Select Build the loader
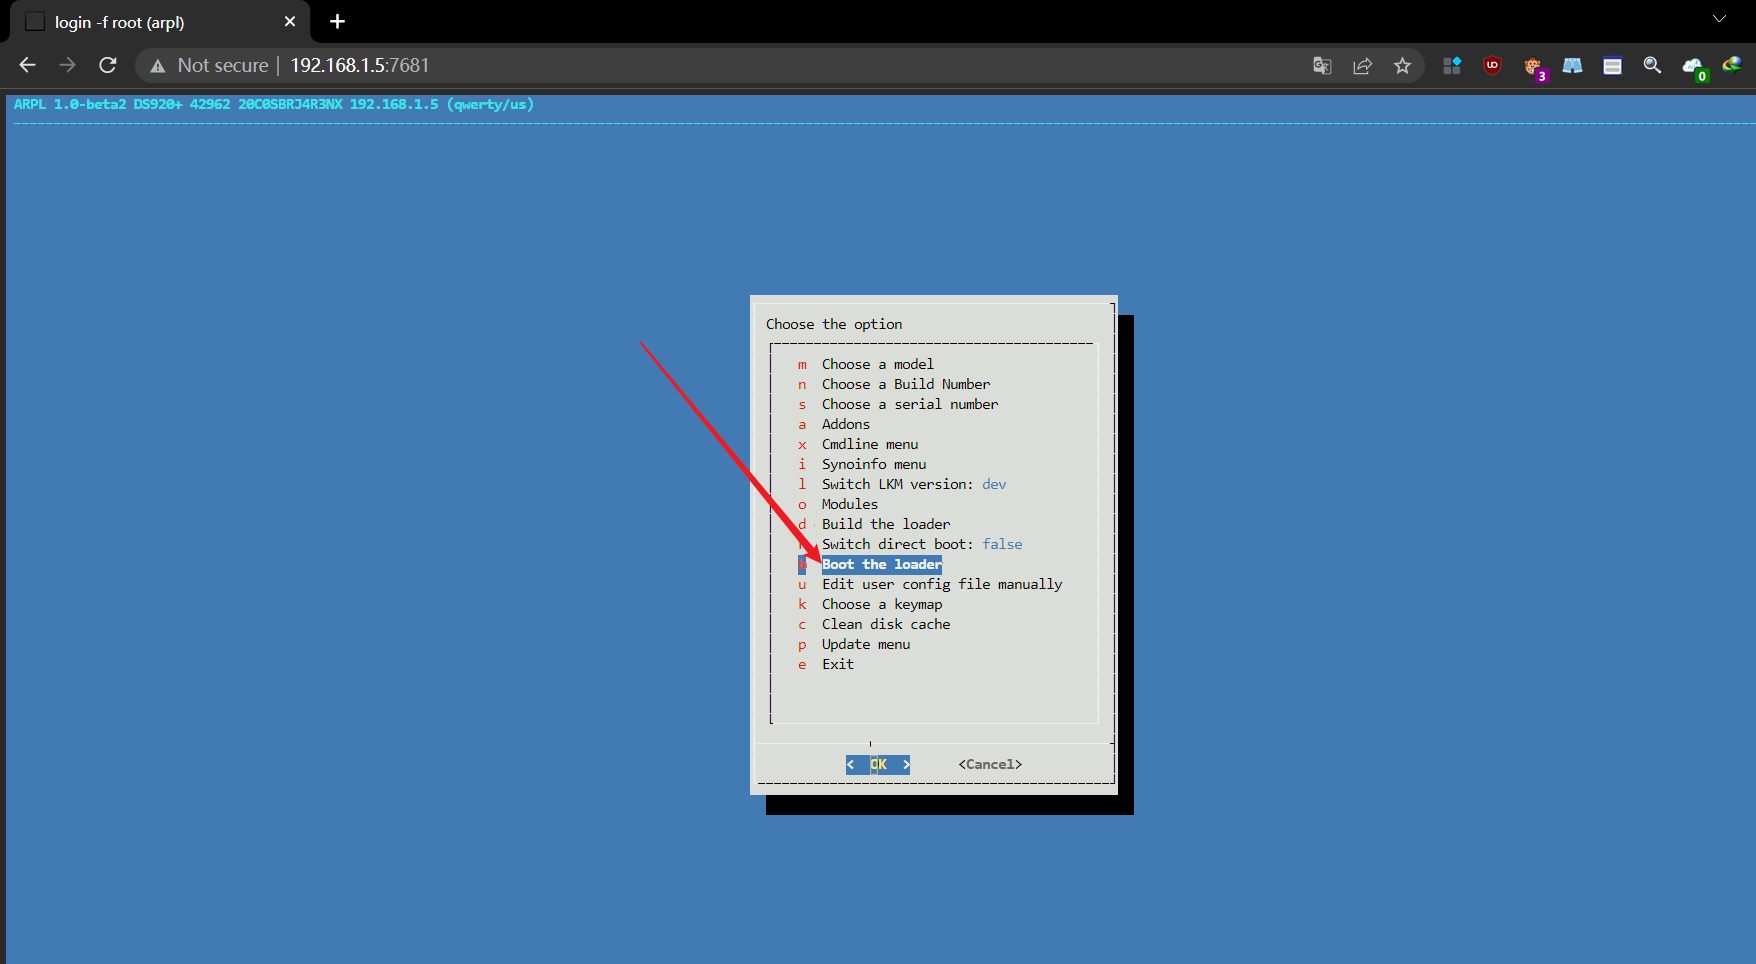This screenshot has width=1756, height=964. [x=885, y=524]
